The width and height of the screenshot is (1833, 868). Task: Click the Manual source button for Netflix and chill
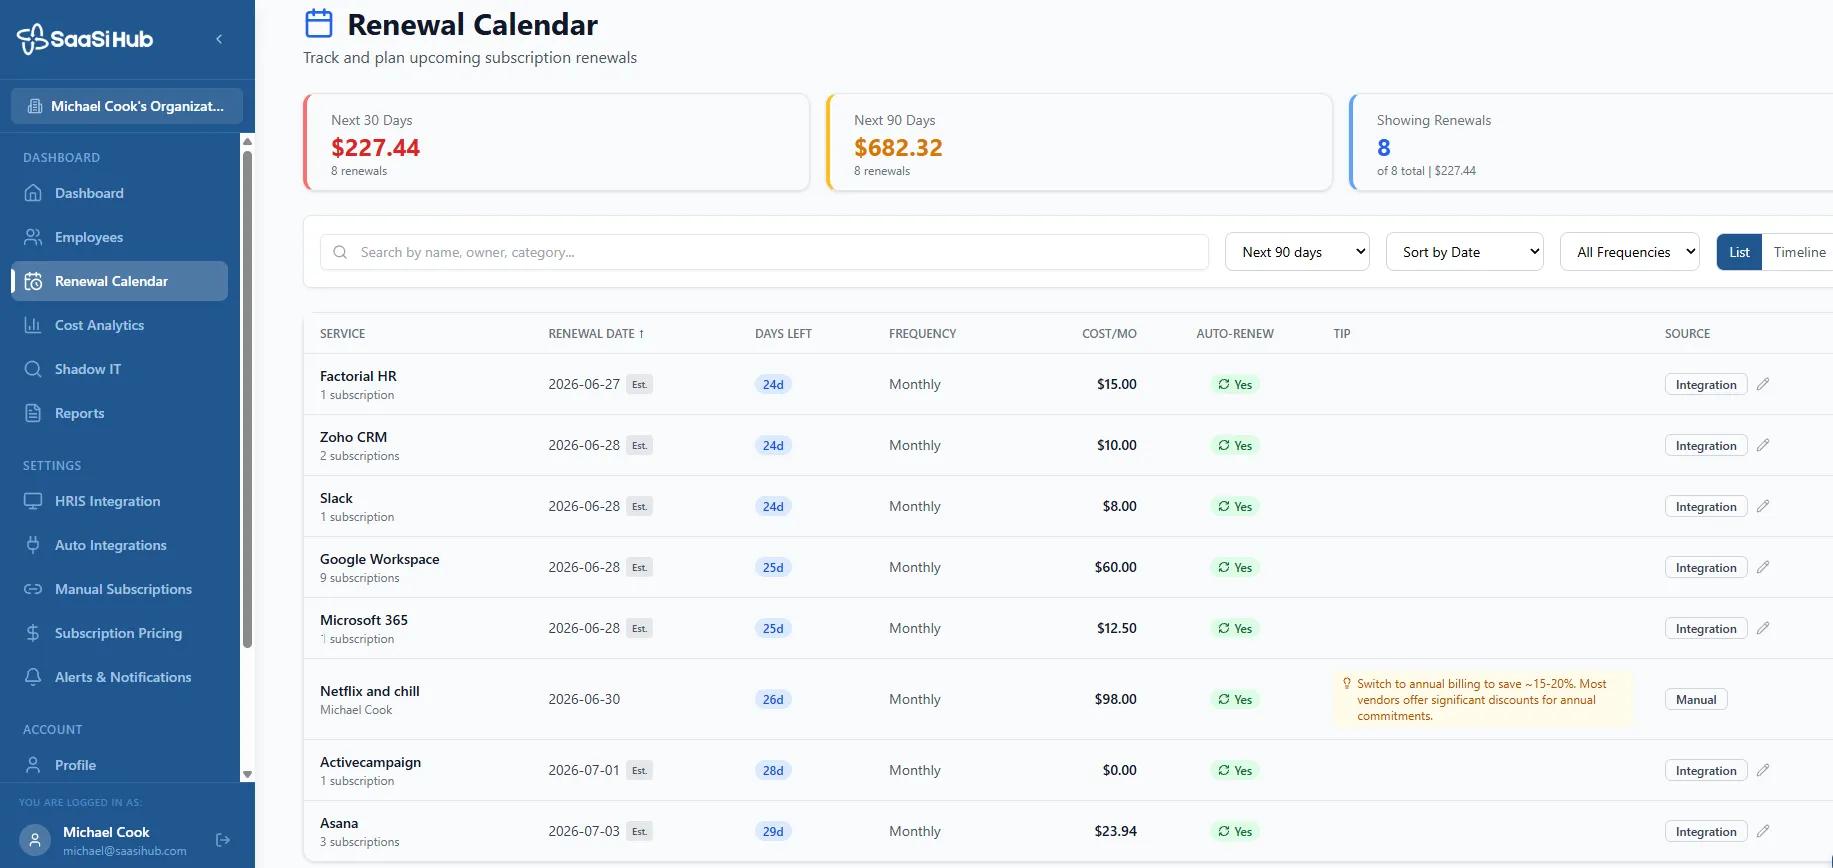[1696, 699]
